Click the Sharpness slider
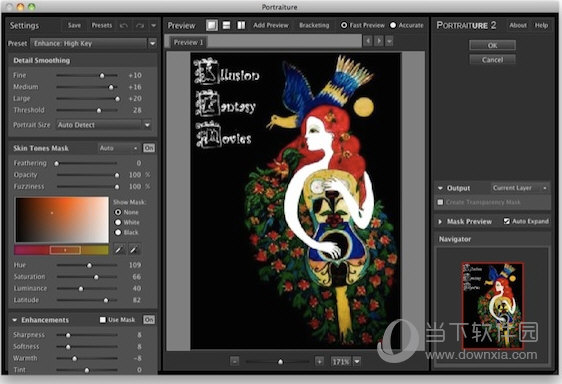 (87, 335)
